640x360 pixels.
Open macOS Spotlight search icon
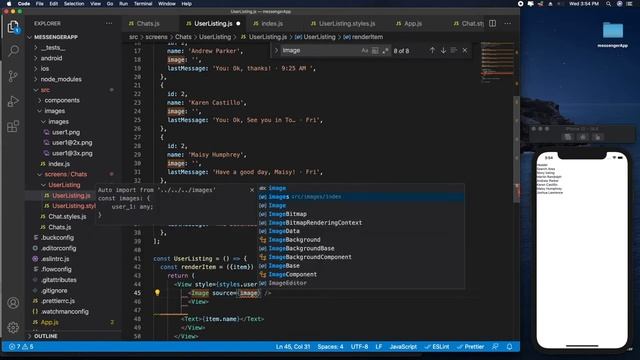pos(608,4)
